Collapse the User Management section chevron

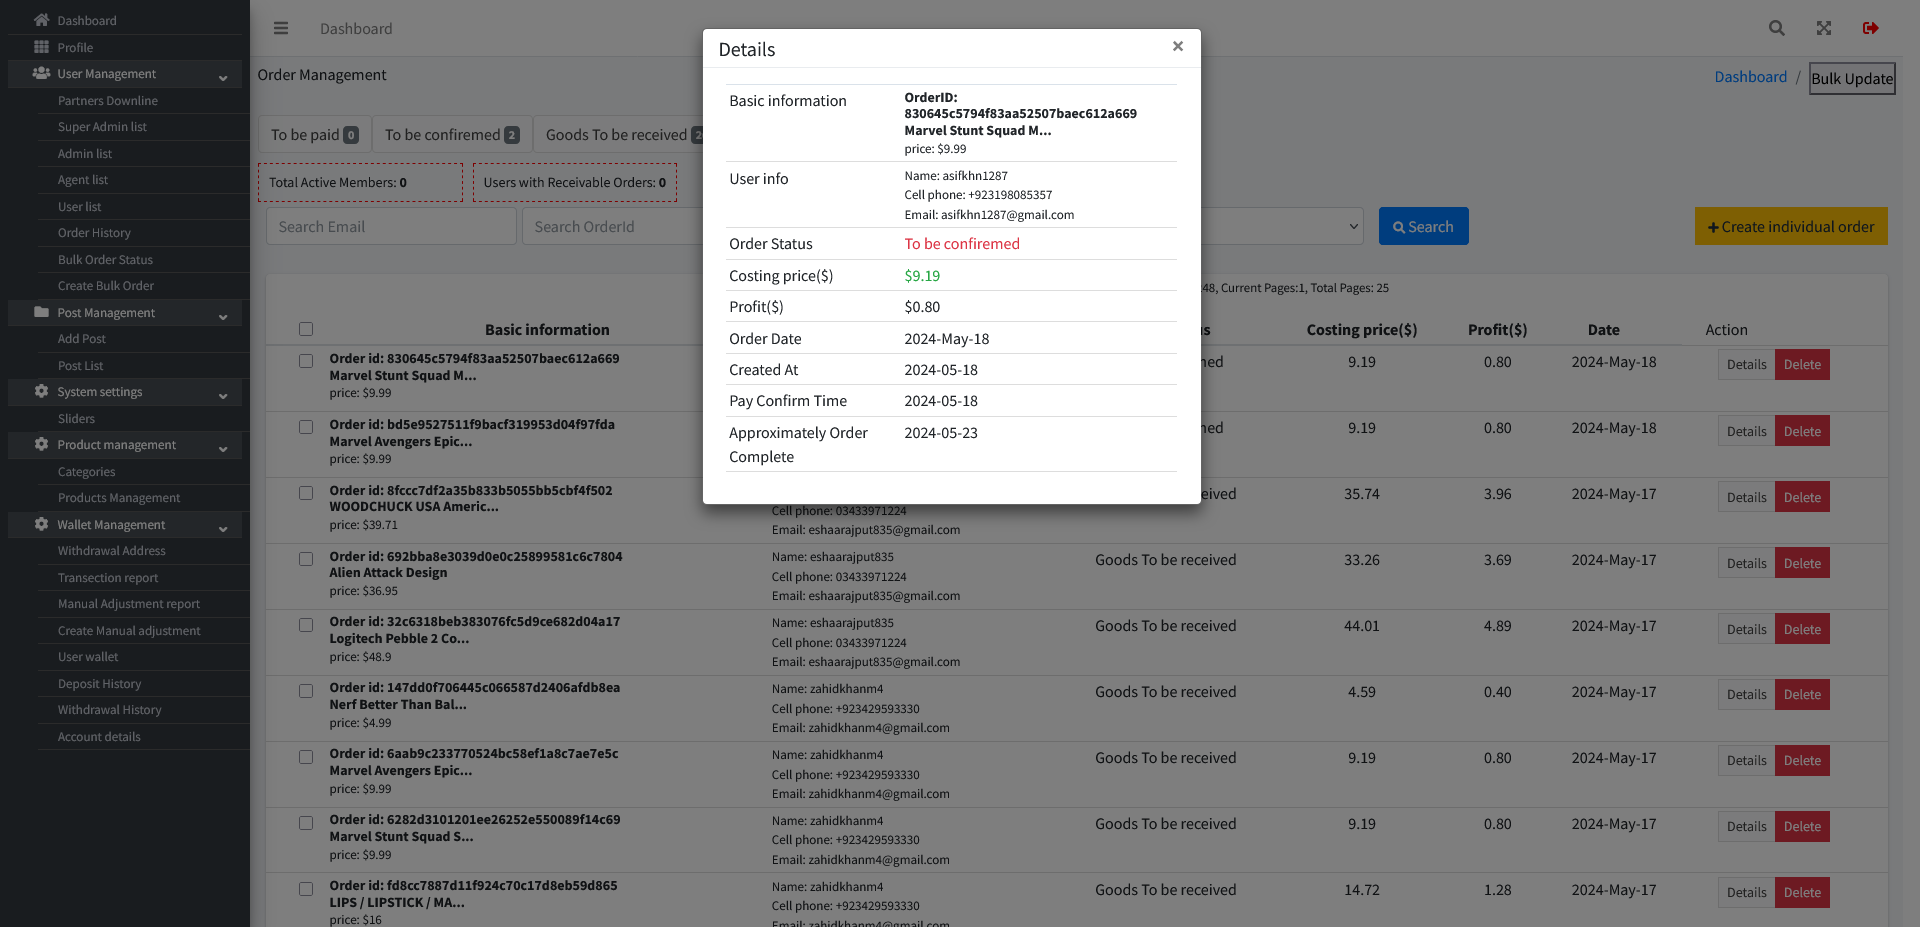pos(223,75)
